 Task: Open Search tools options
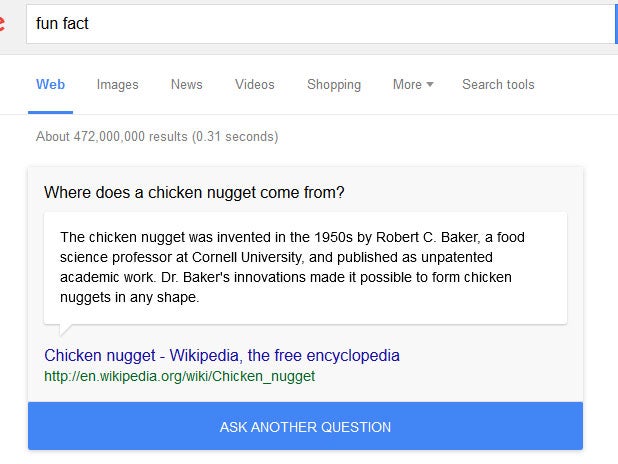tap(498, 85)
